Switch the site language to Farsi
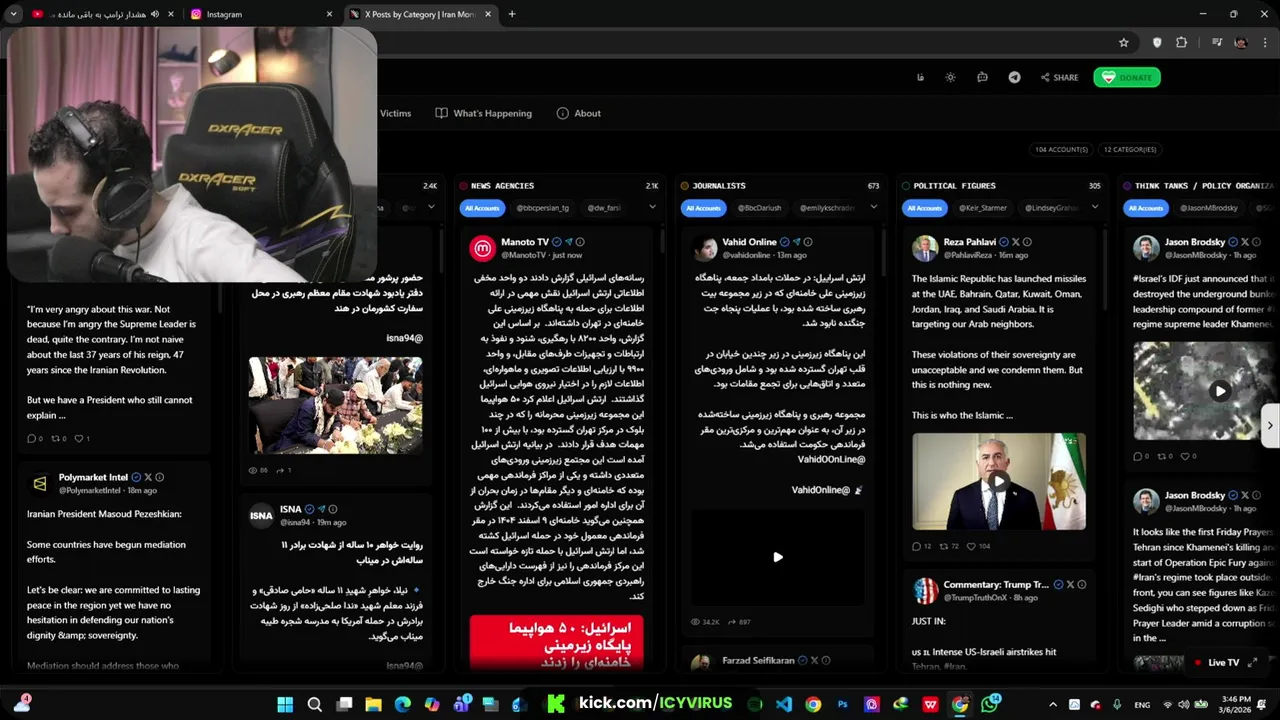Image resolution: width=1280 pixels, height=720 pixels. (x=920, y=77)
